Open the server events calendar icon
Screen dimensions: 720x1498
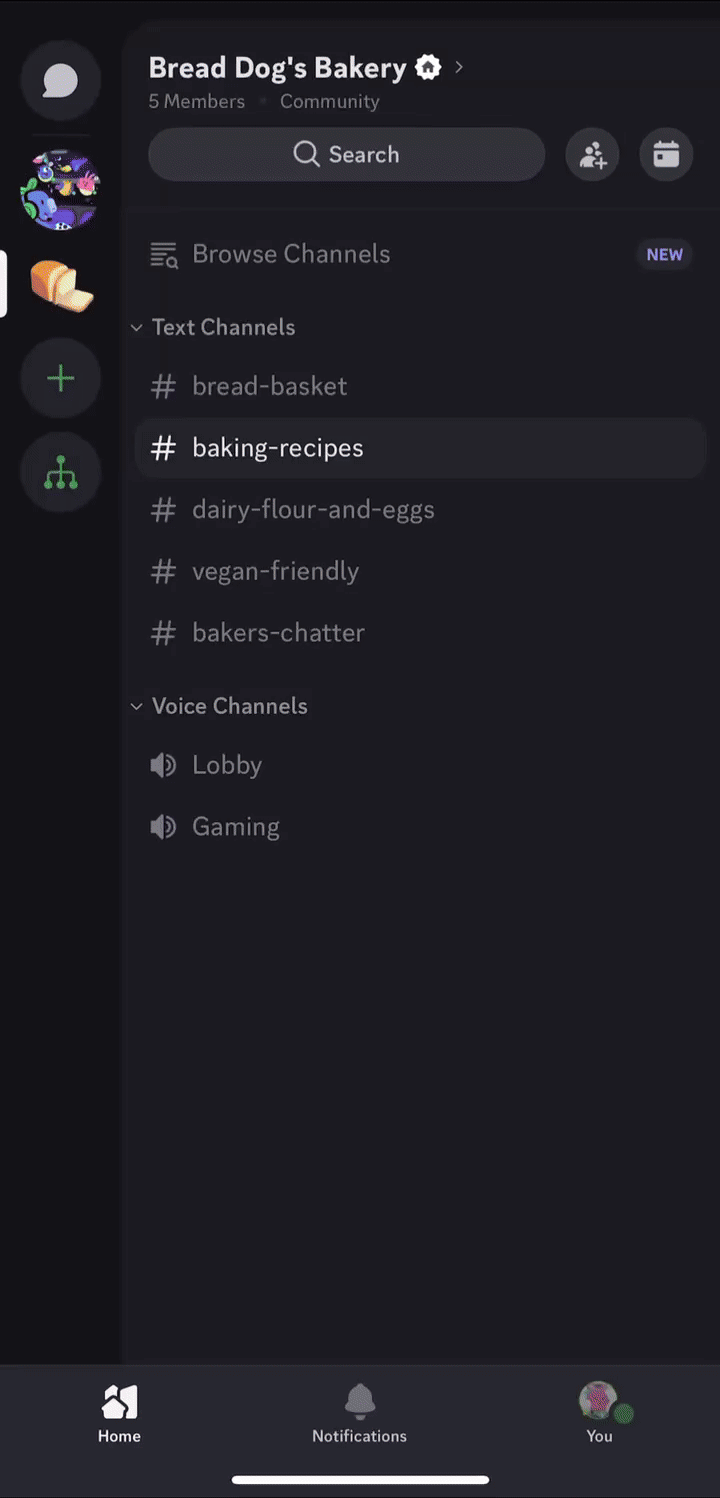[666, 154]
